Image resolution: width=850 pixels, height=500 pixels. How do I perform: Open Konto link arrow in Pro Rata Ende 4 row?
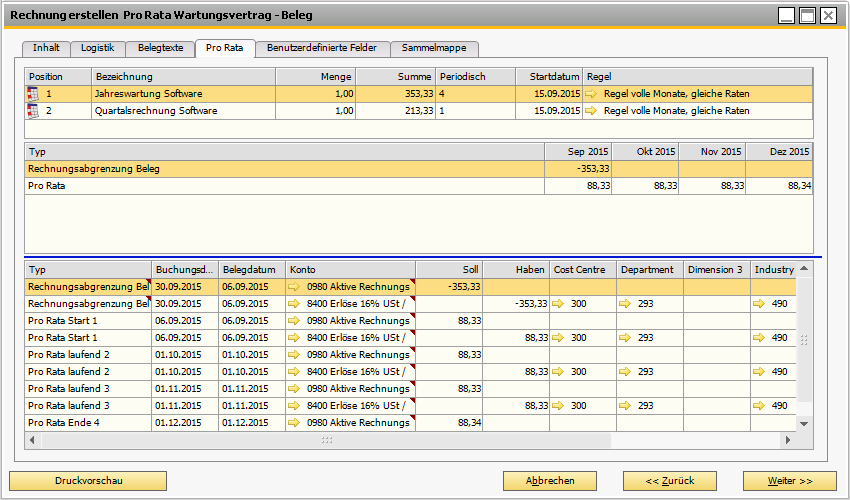pyautogui.click(x=295, y=423)
